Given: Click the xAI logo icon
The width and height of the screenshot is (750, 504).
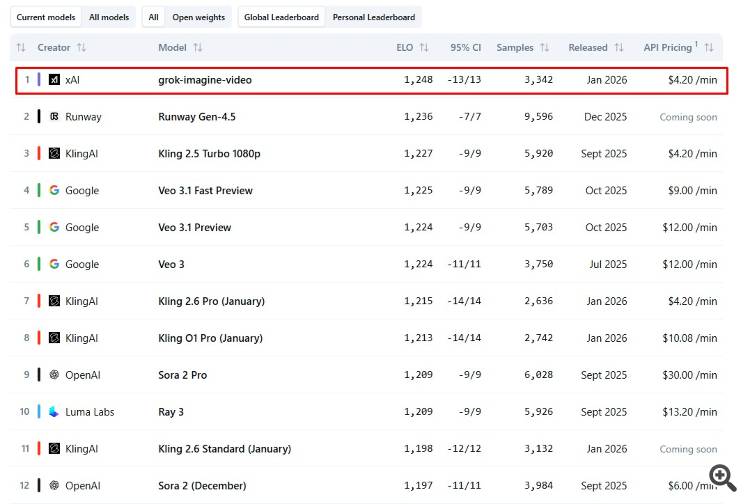Looking at the screenshot, I should 55,80.
